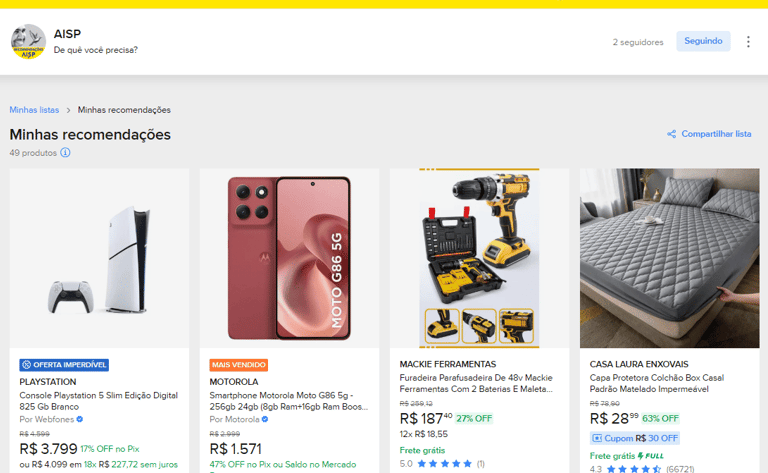Go to Minhas listas breadcrumb link
Image resolution: width=768 pixels, height=473 pixels.
click(x=34, y=110)
